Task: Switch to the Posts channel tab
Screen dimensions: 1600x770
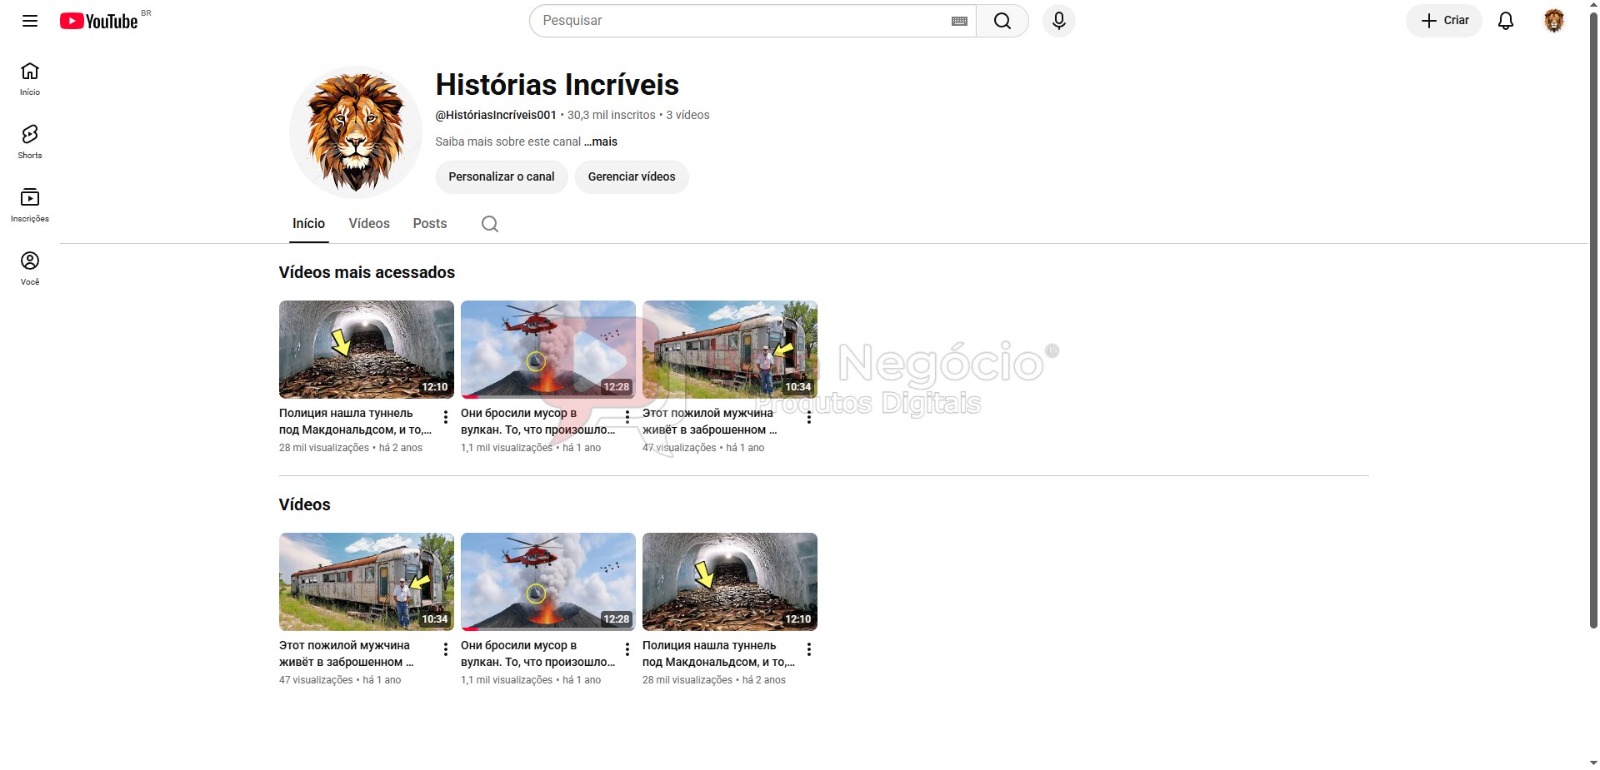Action: [x=430, y=224]
